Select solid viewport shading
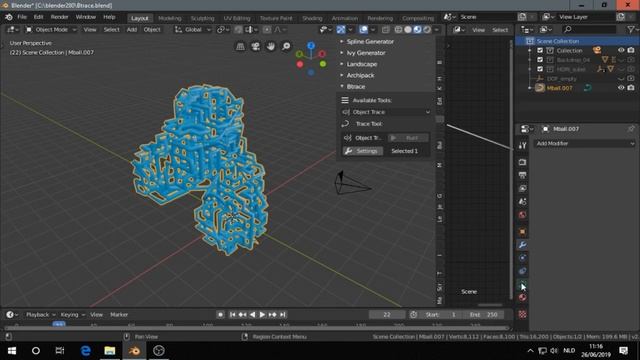This screenshot has width=640, height=360. pos(408,29)
